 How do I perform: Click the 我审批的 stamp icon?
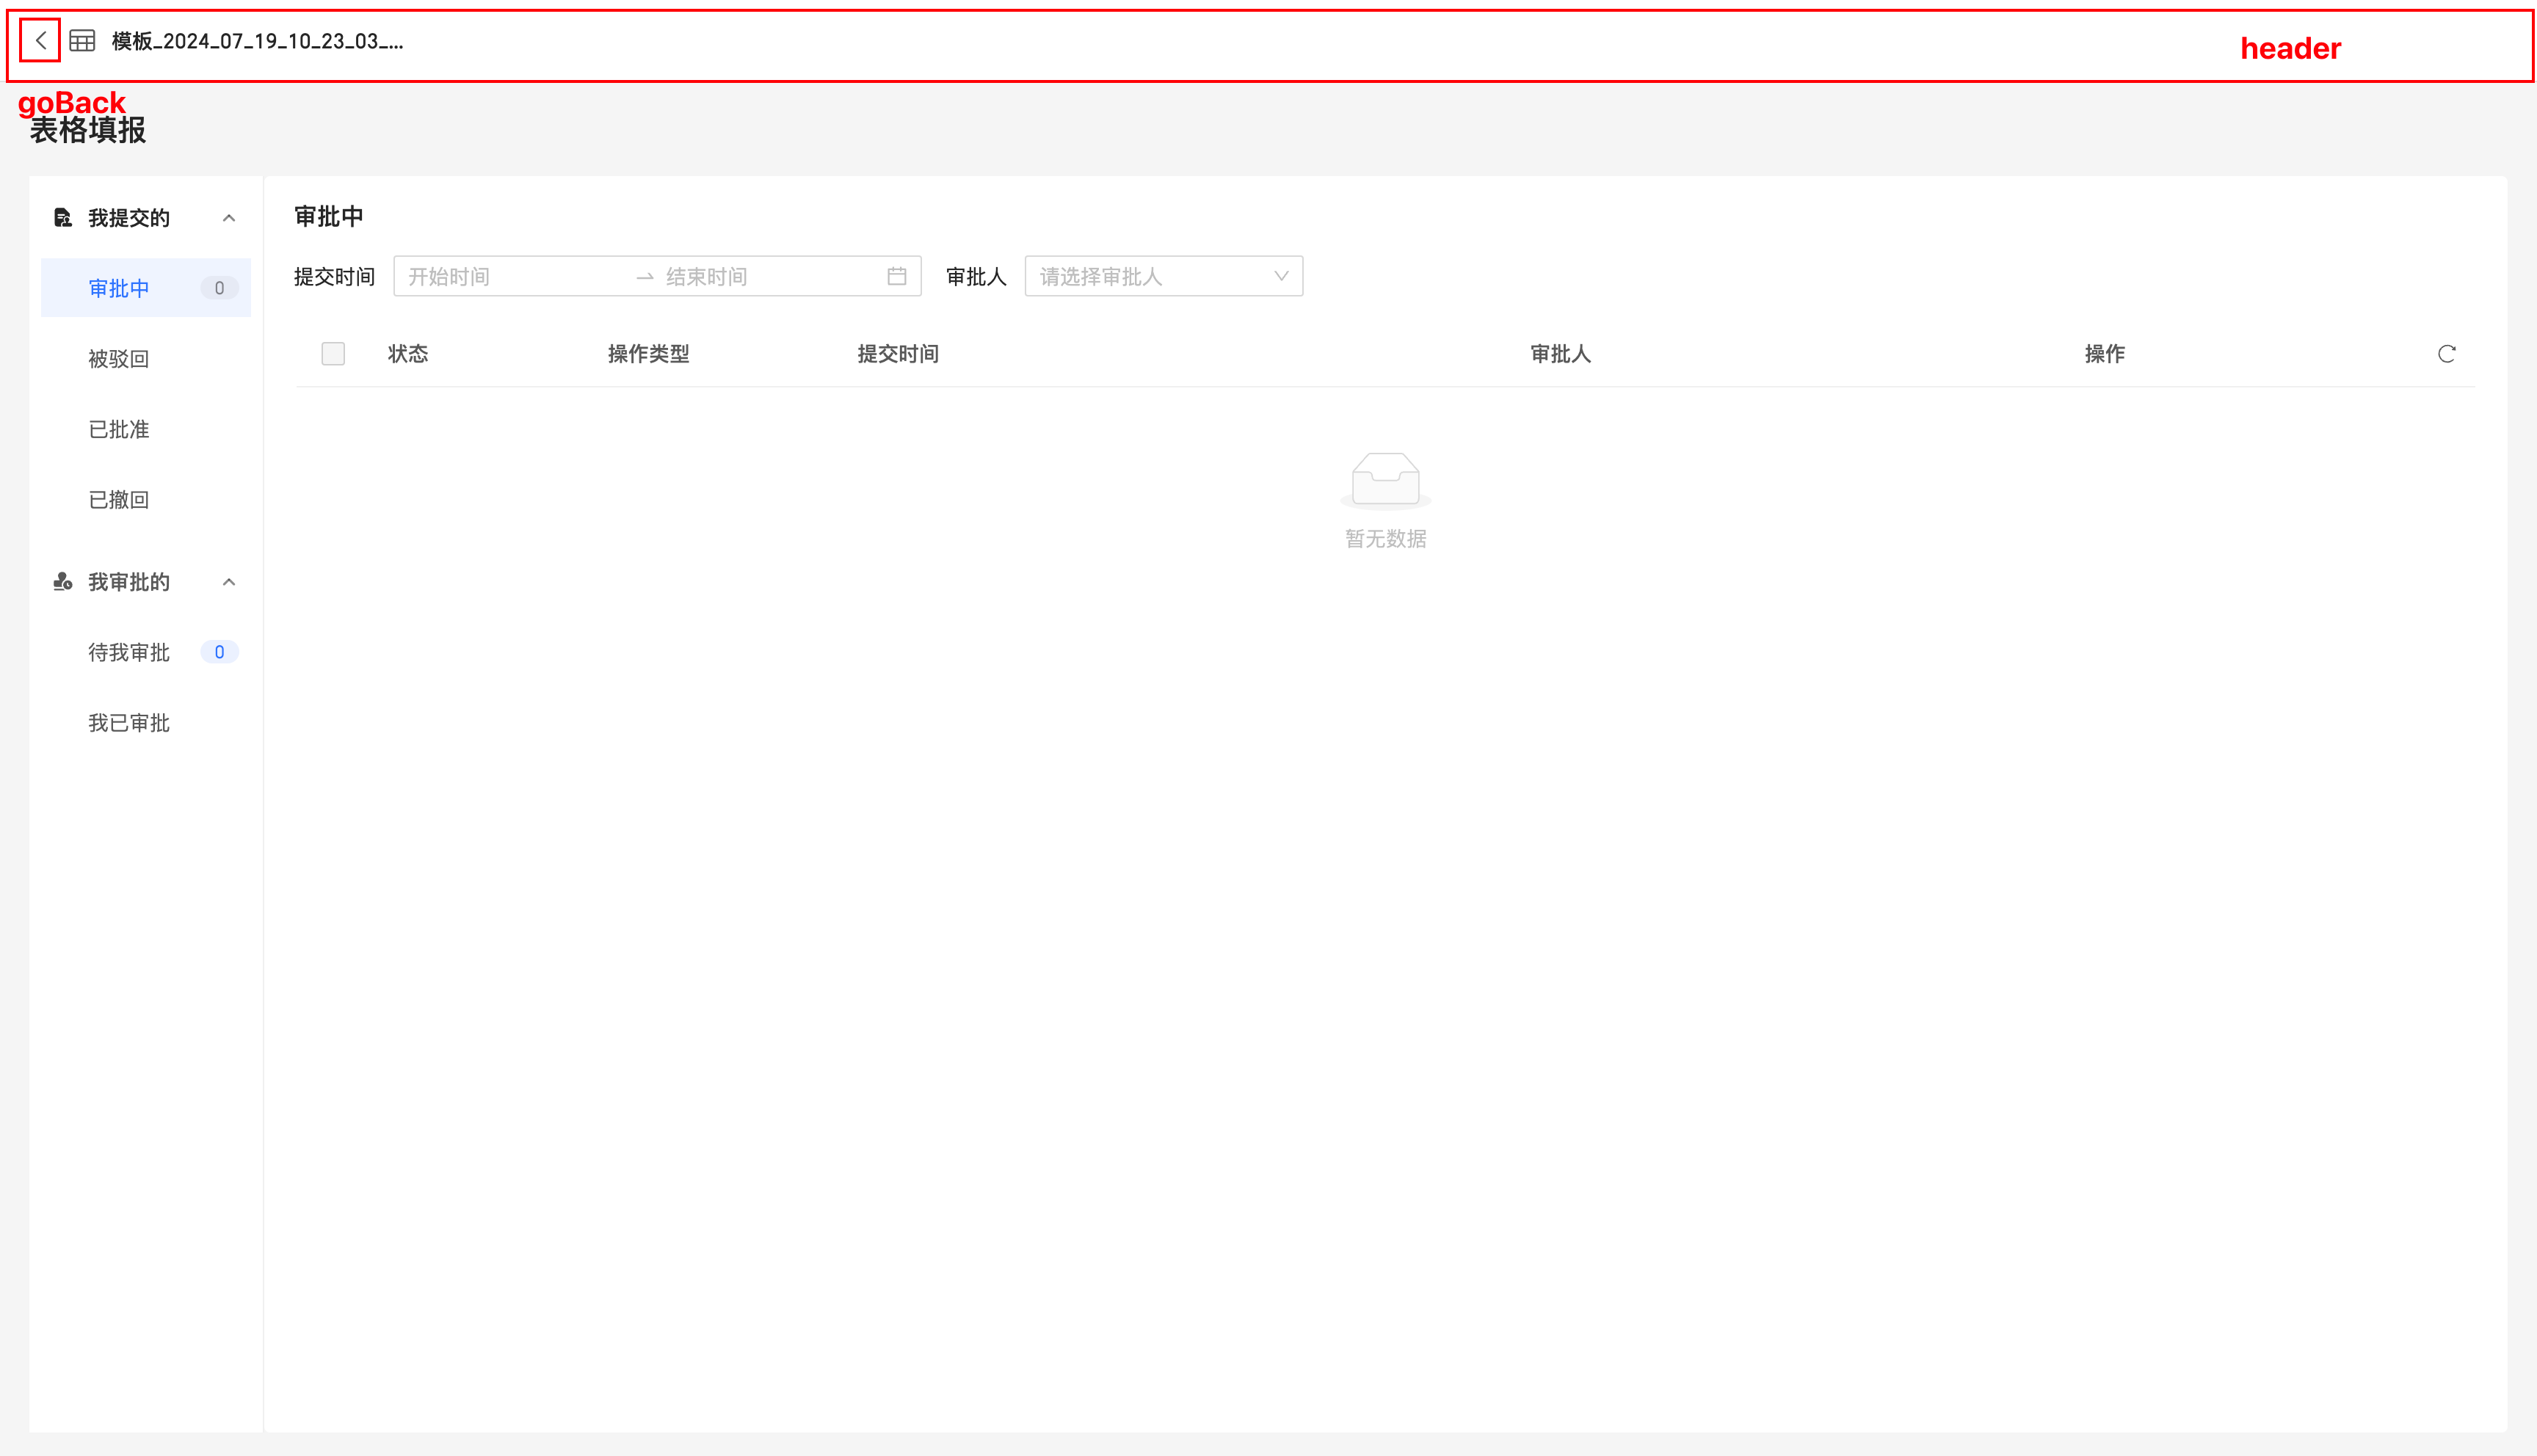point(63,582)
